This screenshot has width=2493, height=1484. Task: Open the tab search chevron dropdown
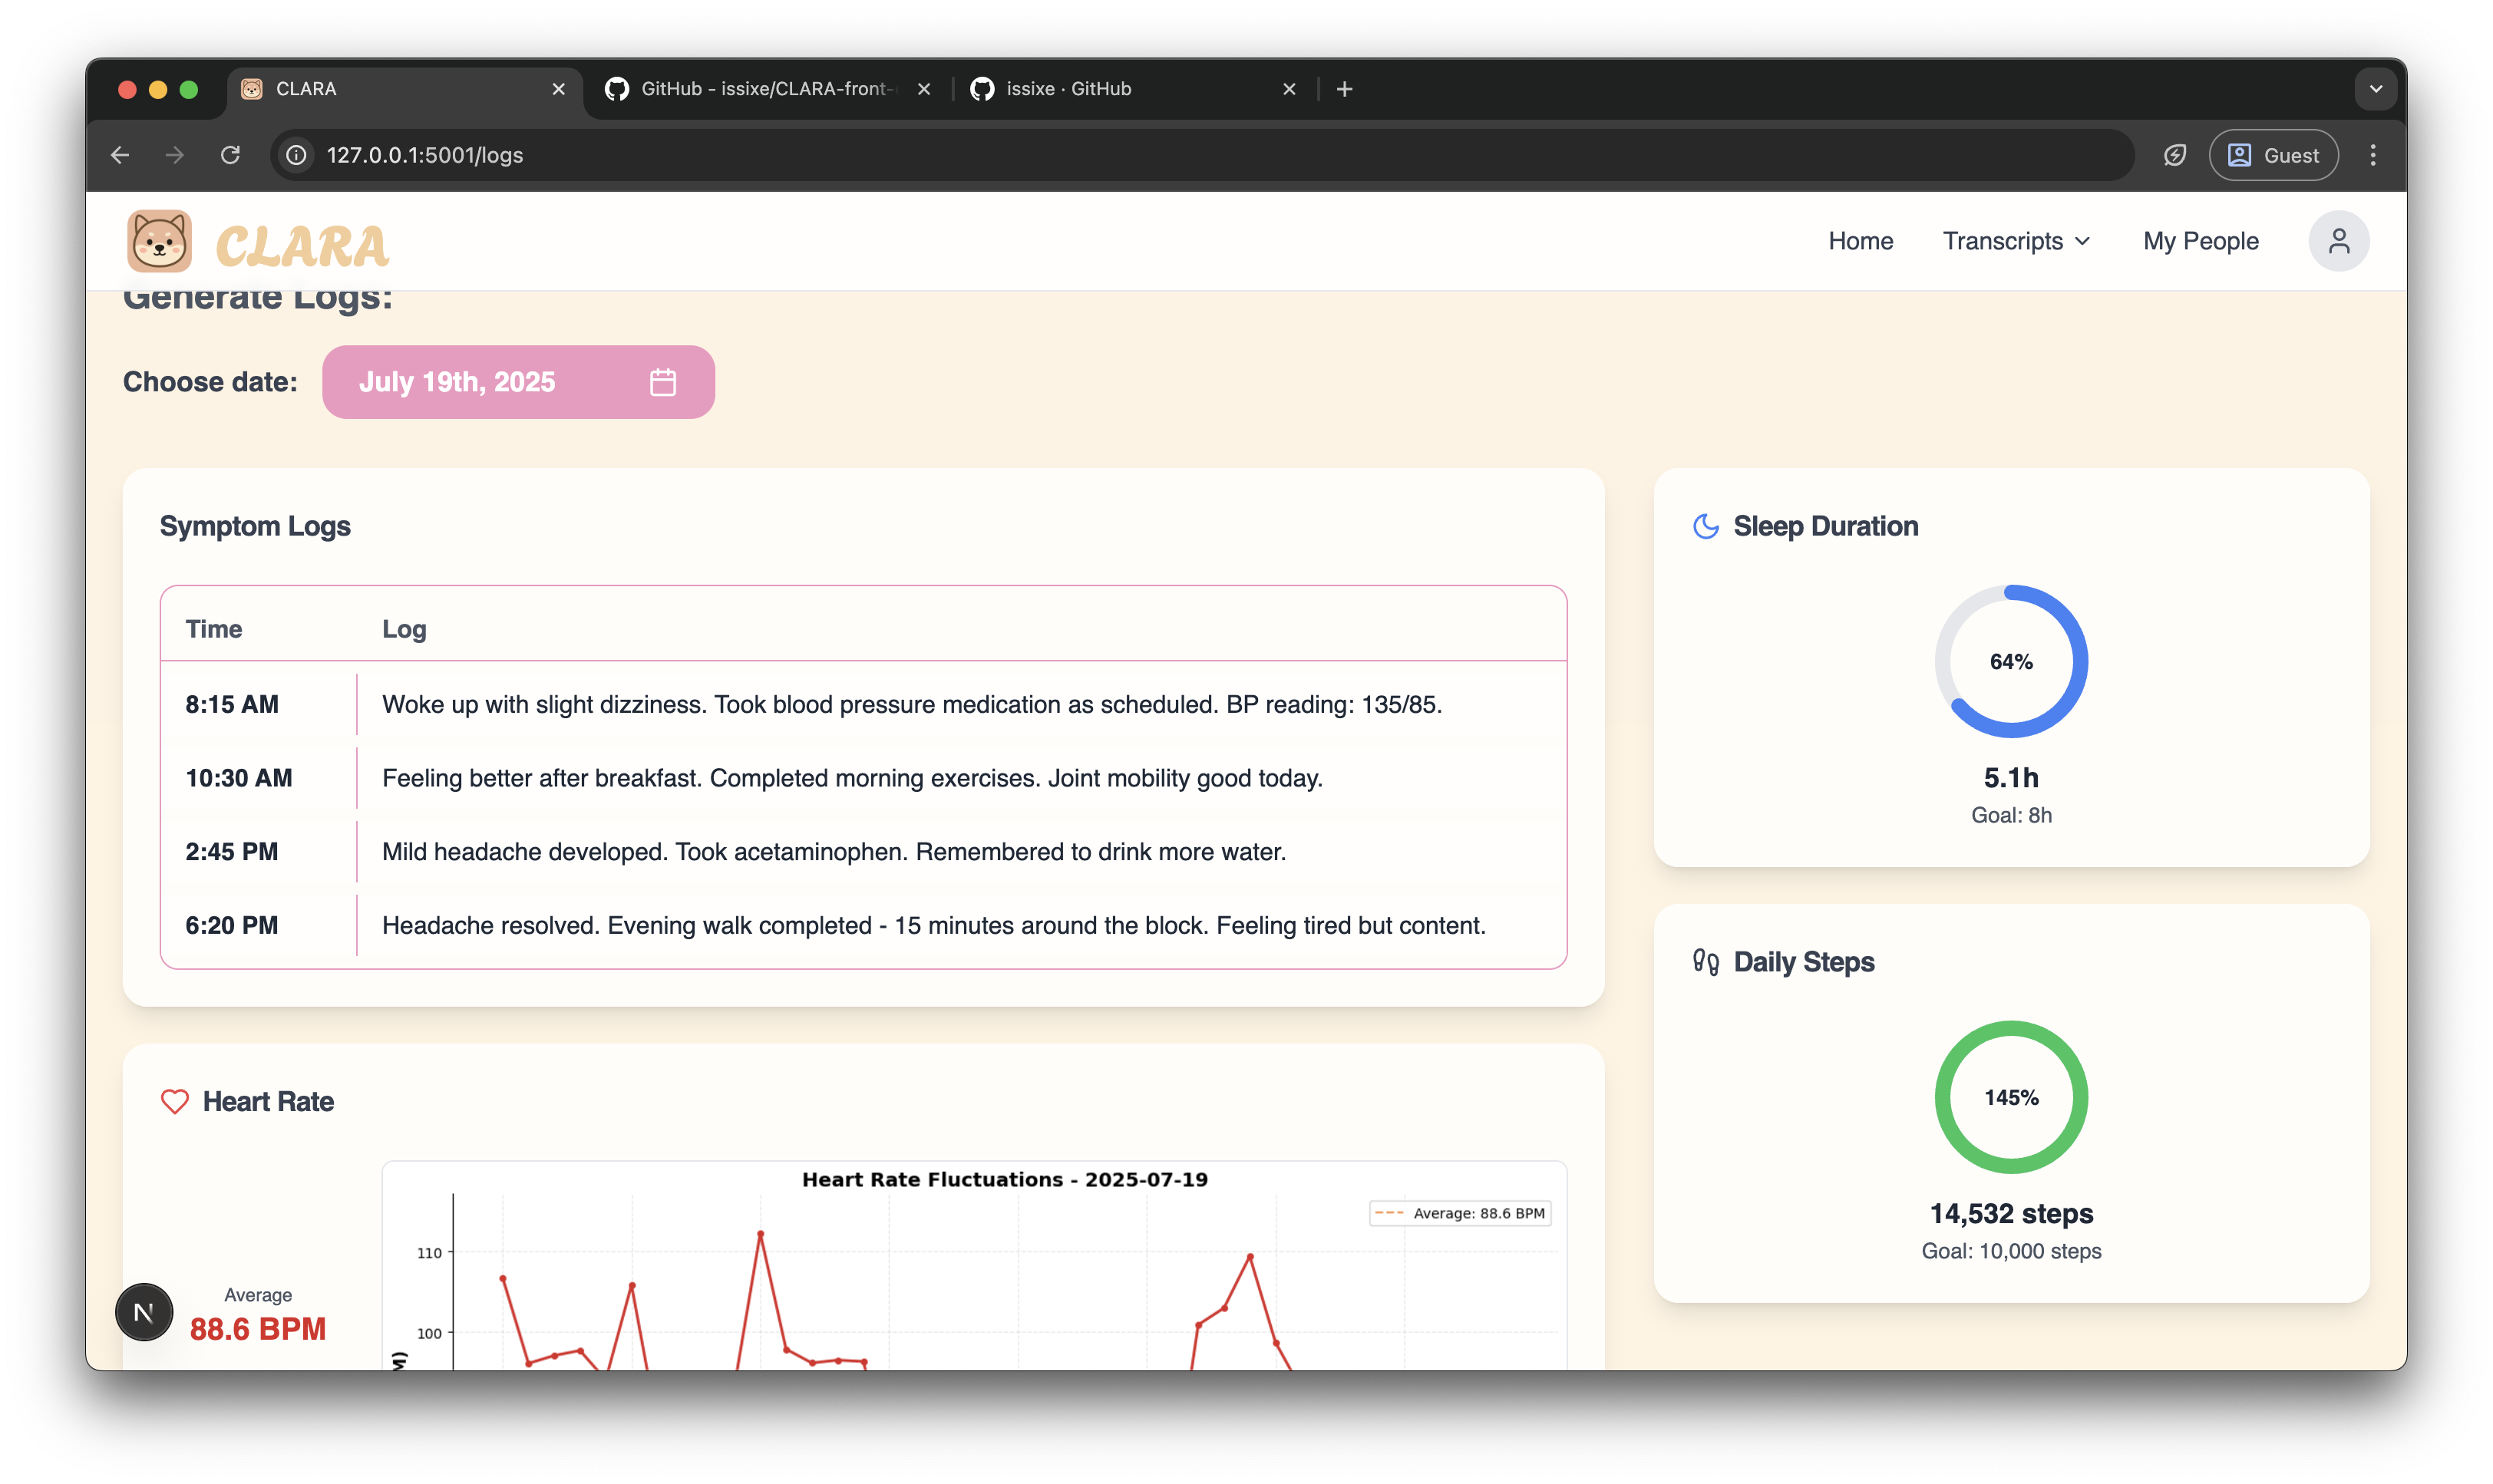pyautogui.click(x=2376, y=89)
